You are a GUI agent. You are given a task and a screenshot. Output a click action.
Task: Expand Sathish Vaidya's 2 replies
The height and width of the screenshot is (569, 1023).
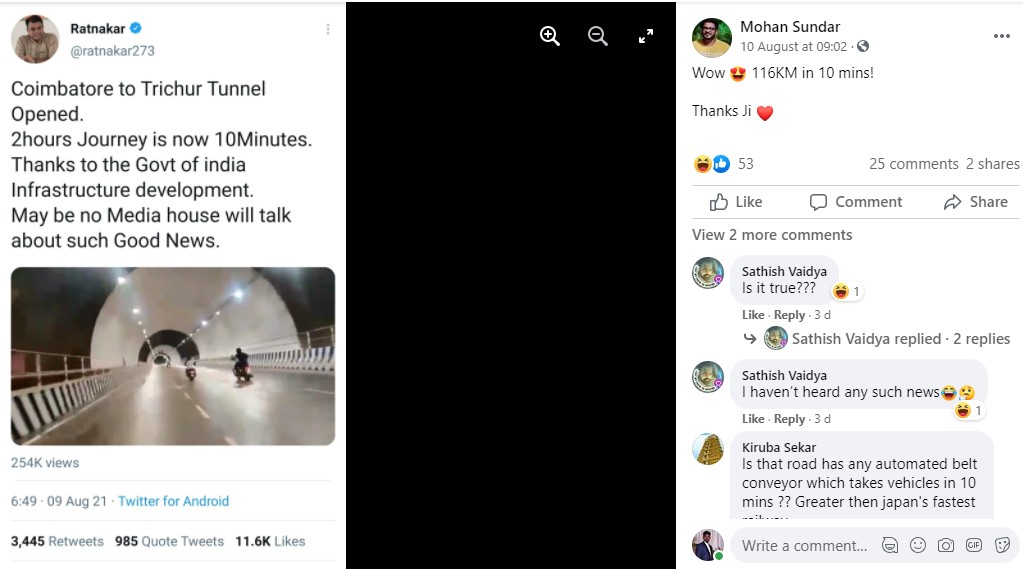(900, 339)
